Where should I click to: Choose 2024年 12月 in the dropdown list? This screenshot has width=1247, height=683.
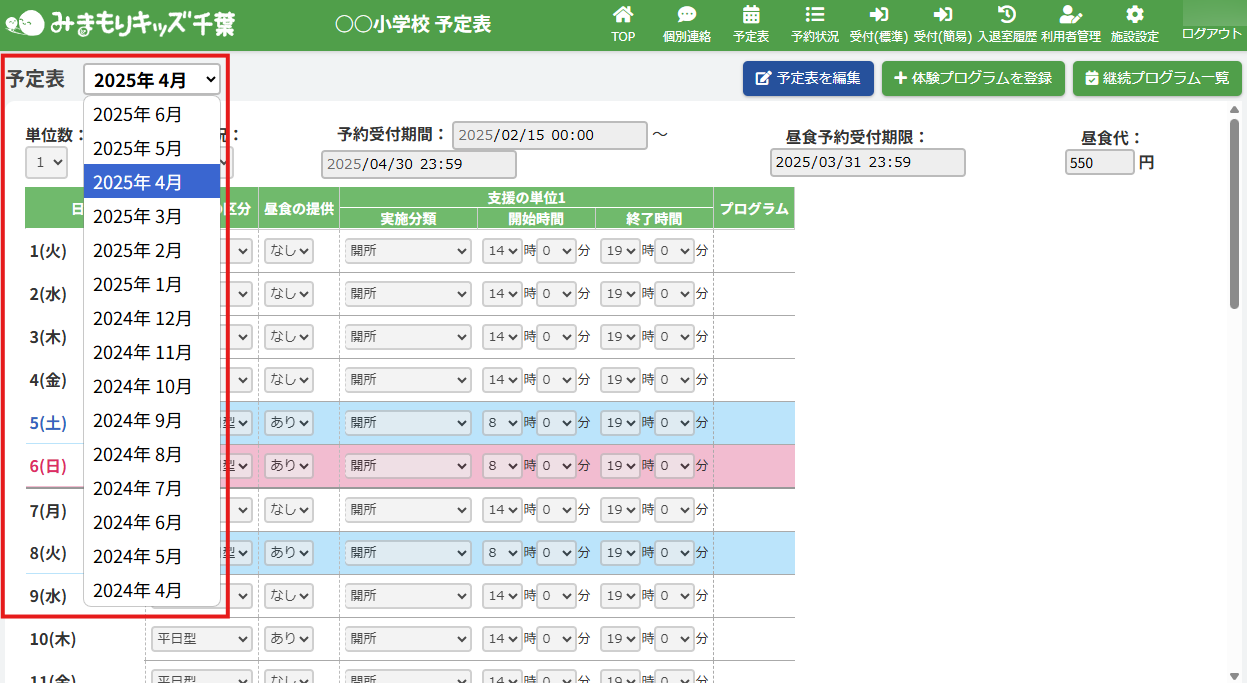142,318
